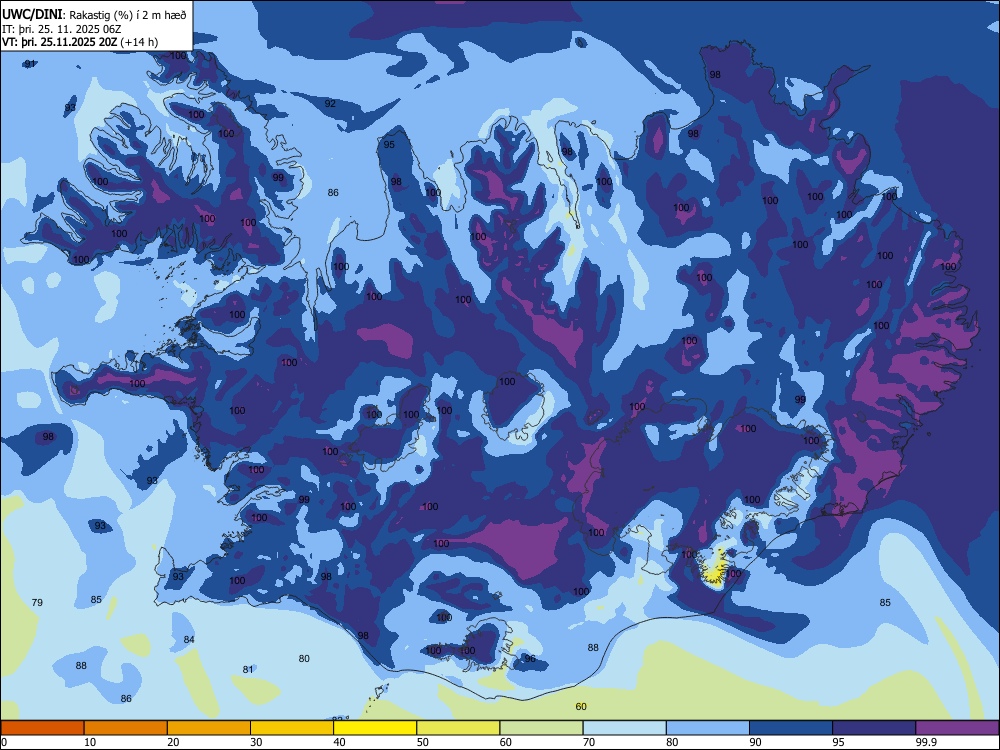This screenshot has height=750, width=1000.
Task: Select the '79' humidity value on the map
Action: click(37, 602)
